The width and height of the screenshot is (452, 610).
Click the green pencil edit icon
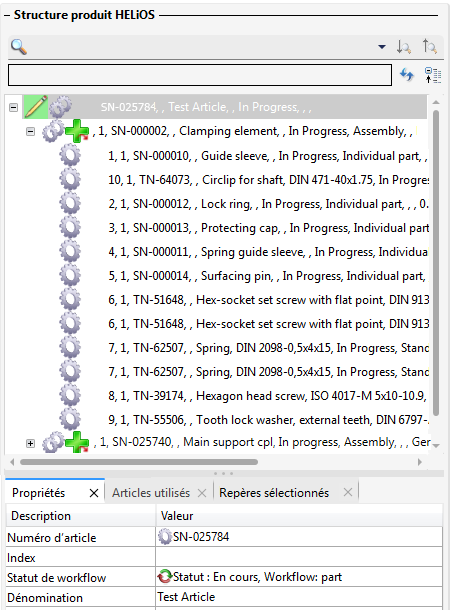point(36,107)
